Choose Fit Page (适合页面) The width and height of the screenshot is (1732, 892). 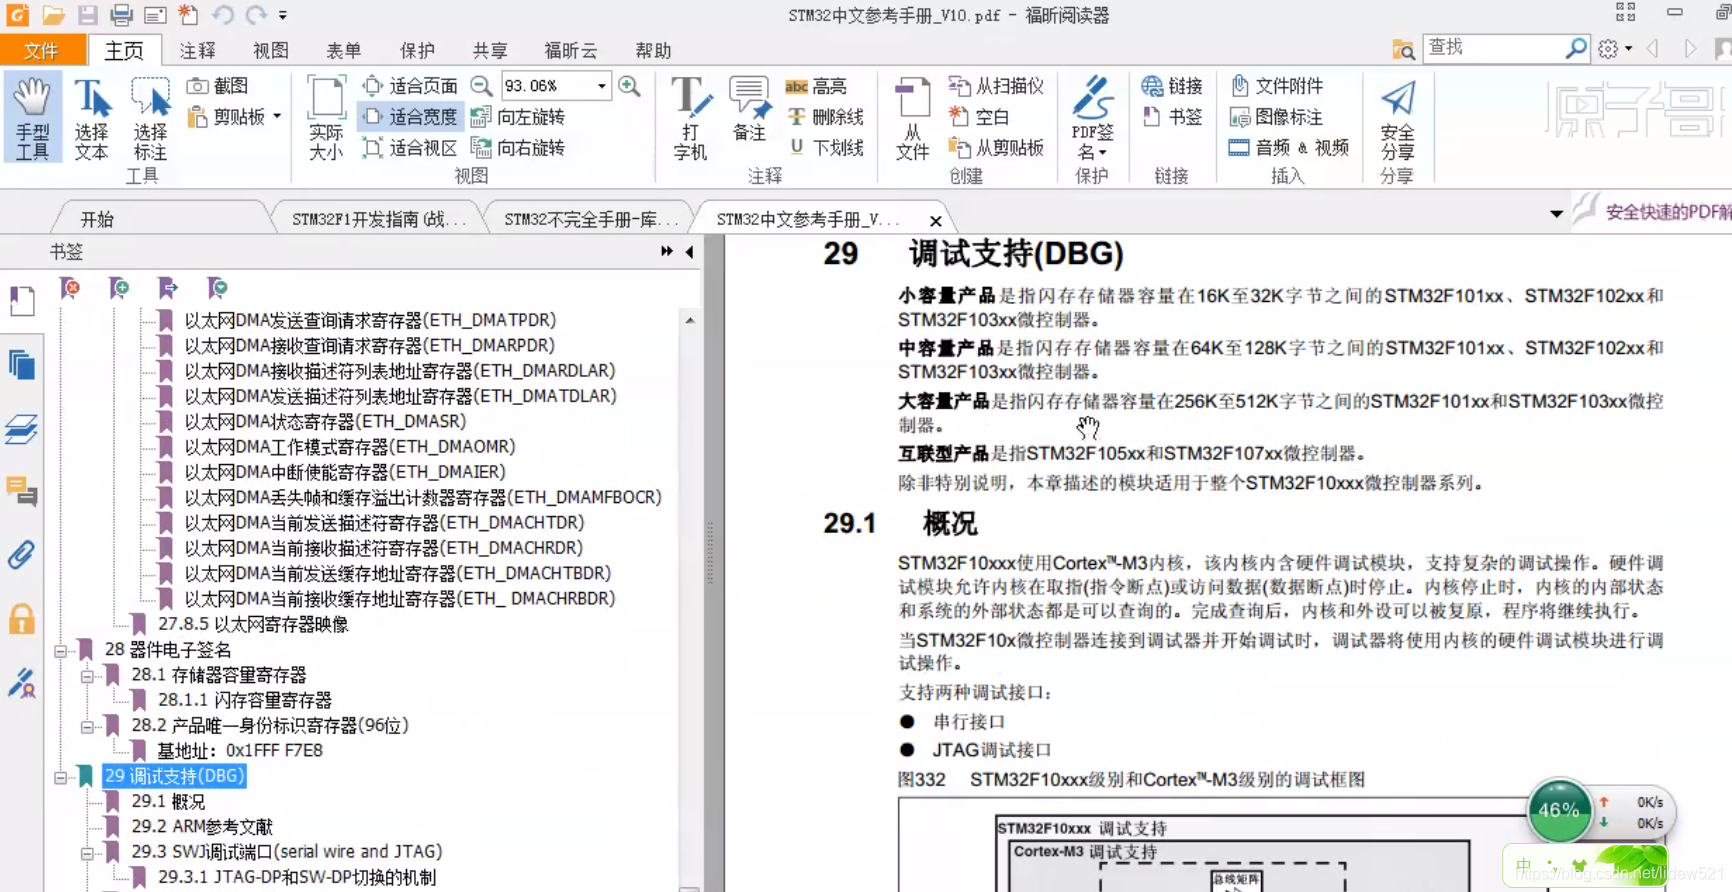(x=410, y=86)
